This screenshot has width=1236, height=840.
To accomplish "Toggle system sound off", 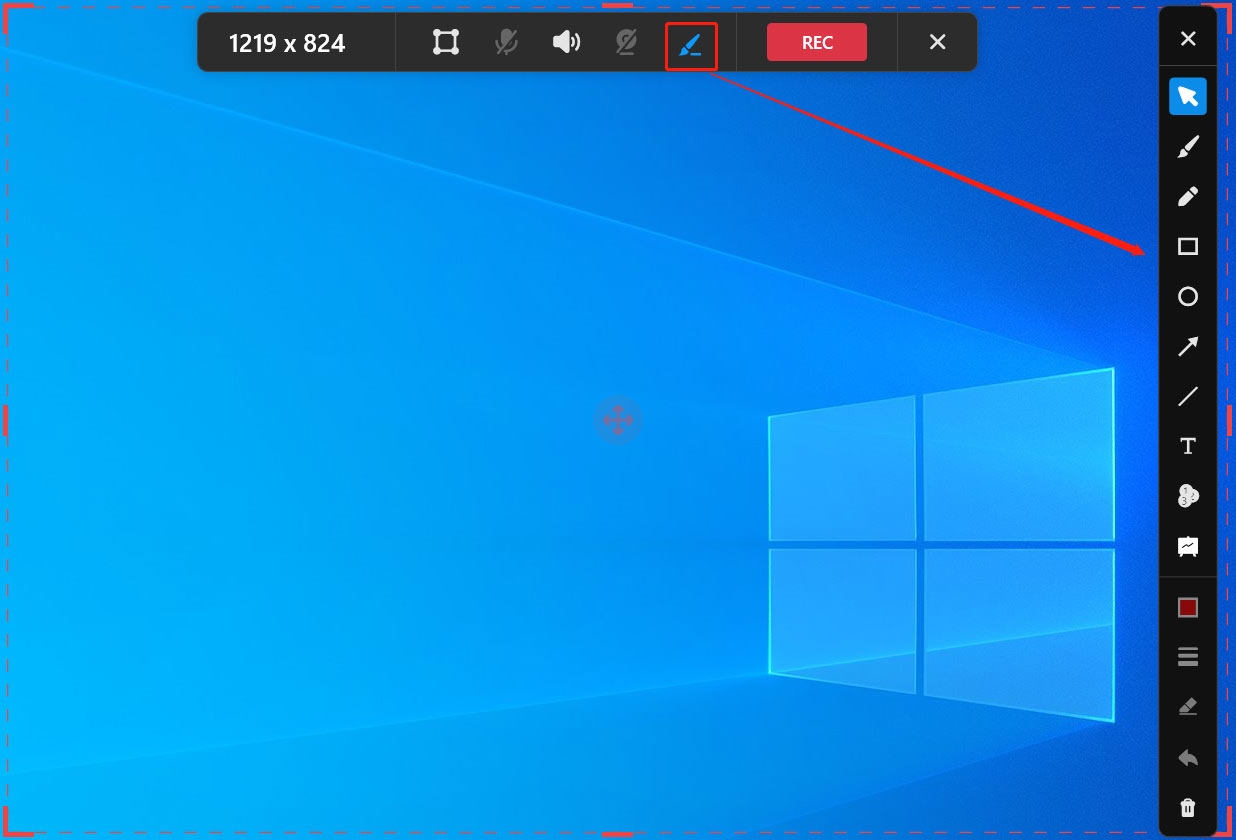I will (566, 42).
